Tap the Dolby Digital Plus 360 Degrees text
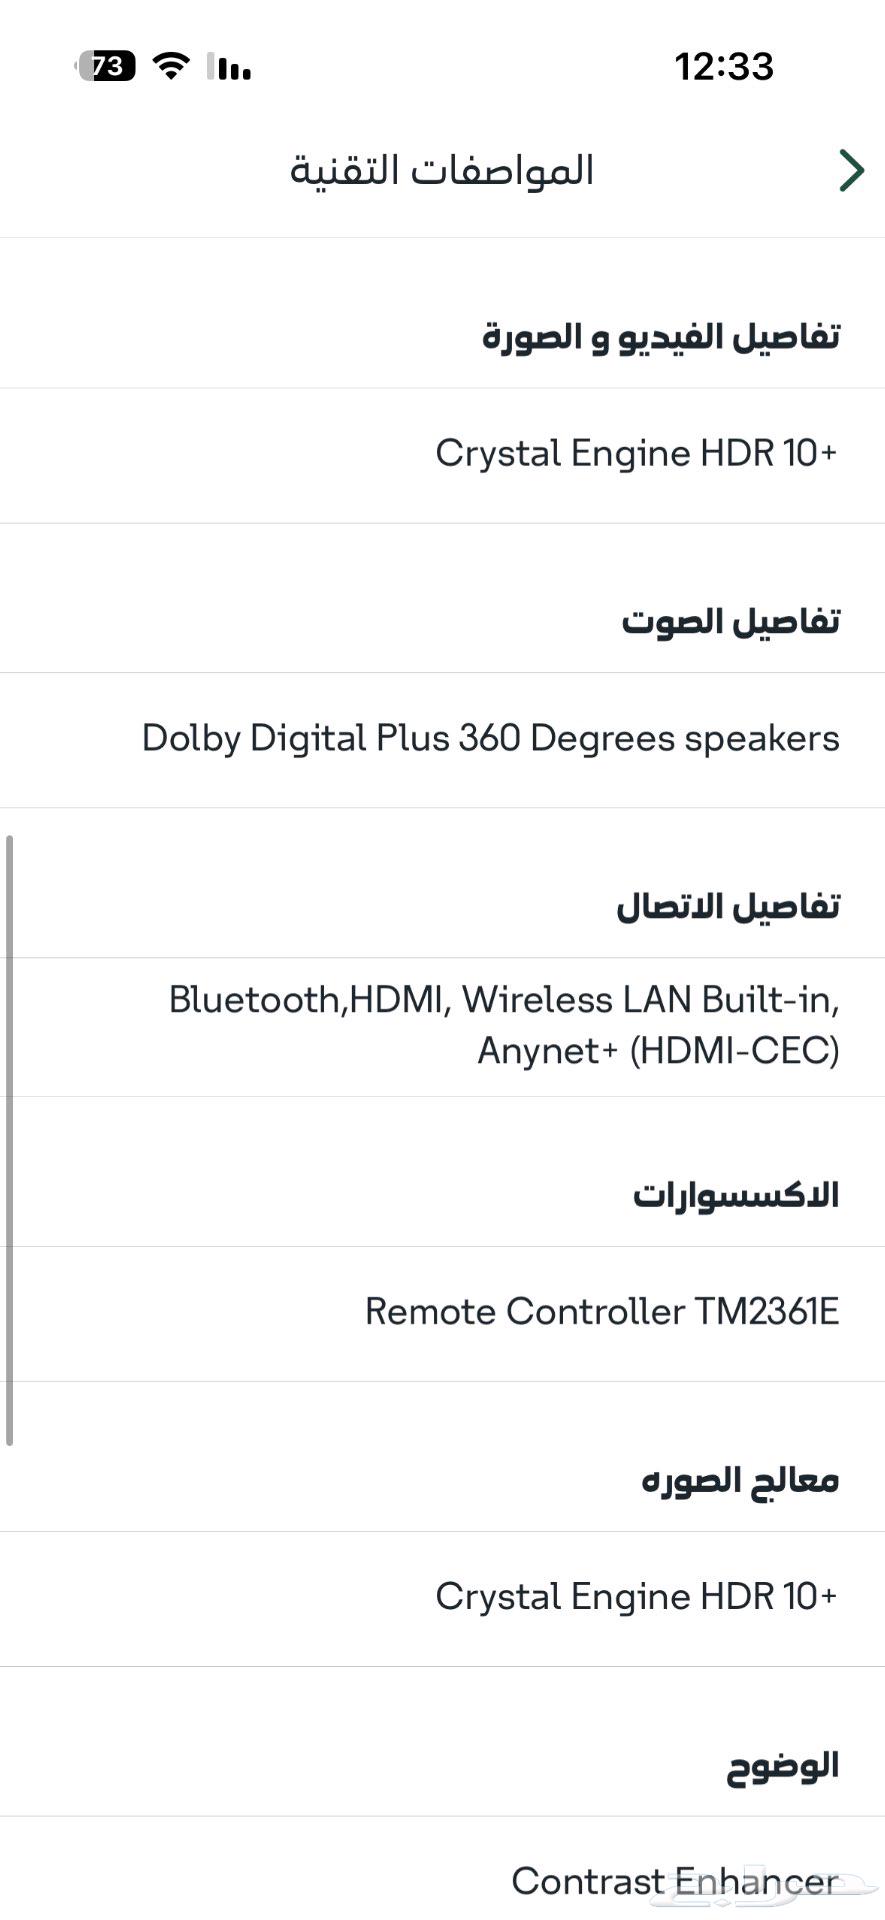The width and height of the screenshot is (885, 1920). point(491,738)
